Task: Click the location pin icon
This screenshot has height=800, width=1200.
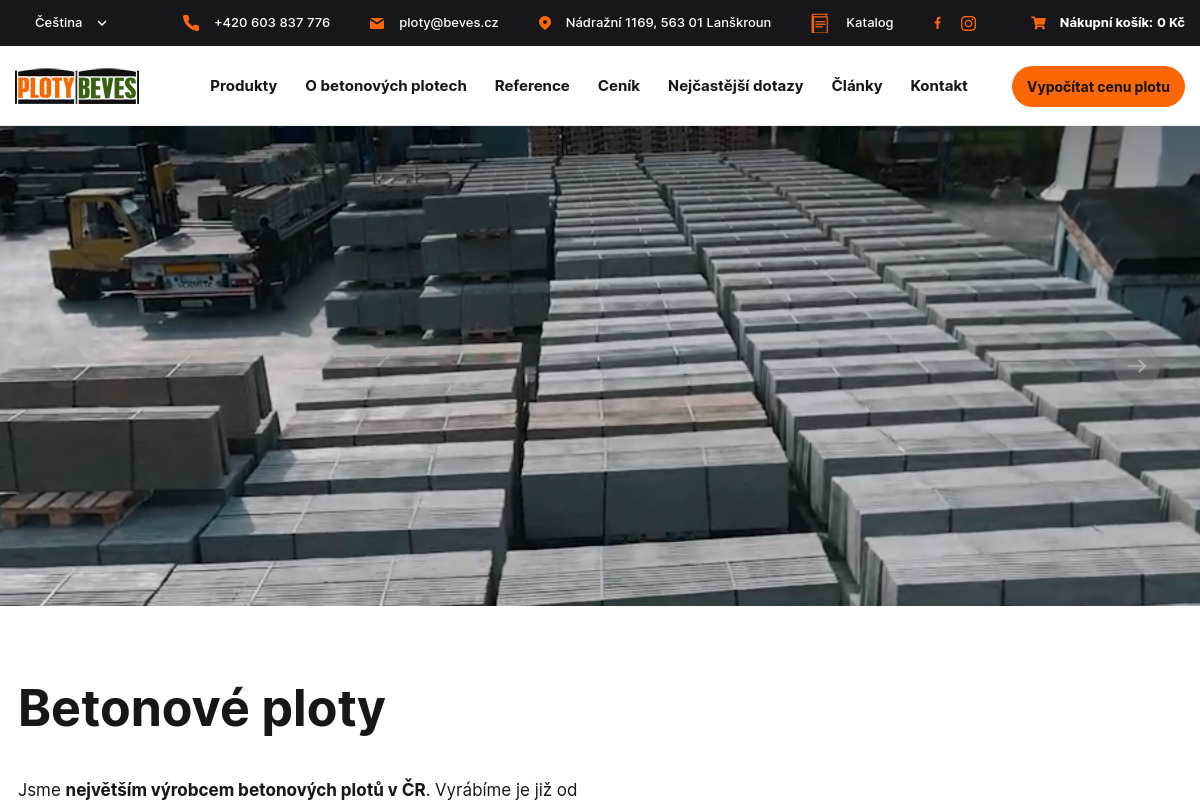Action: point(544,23)
